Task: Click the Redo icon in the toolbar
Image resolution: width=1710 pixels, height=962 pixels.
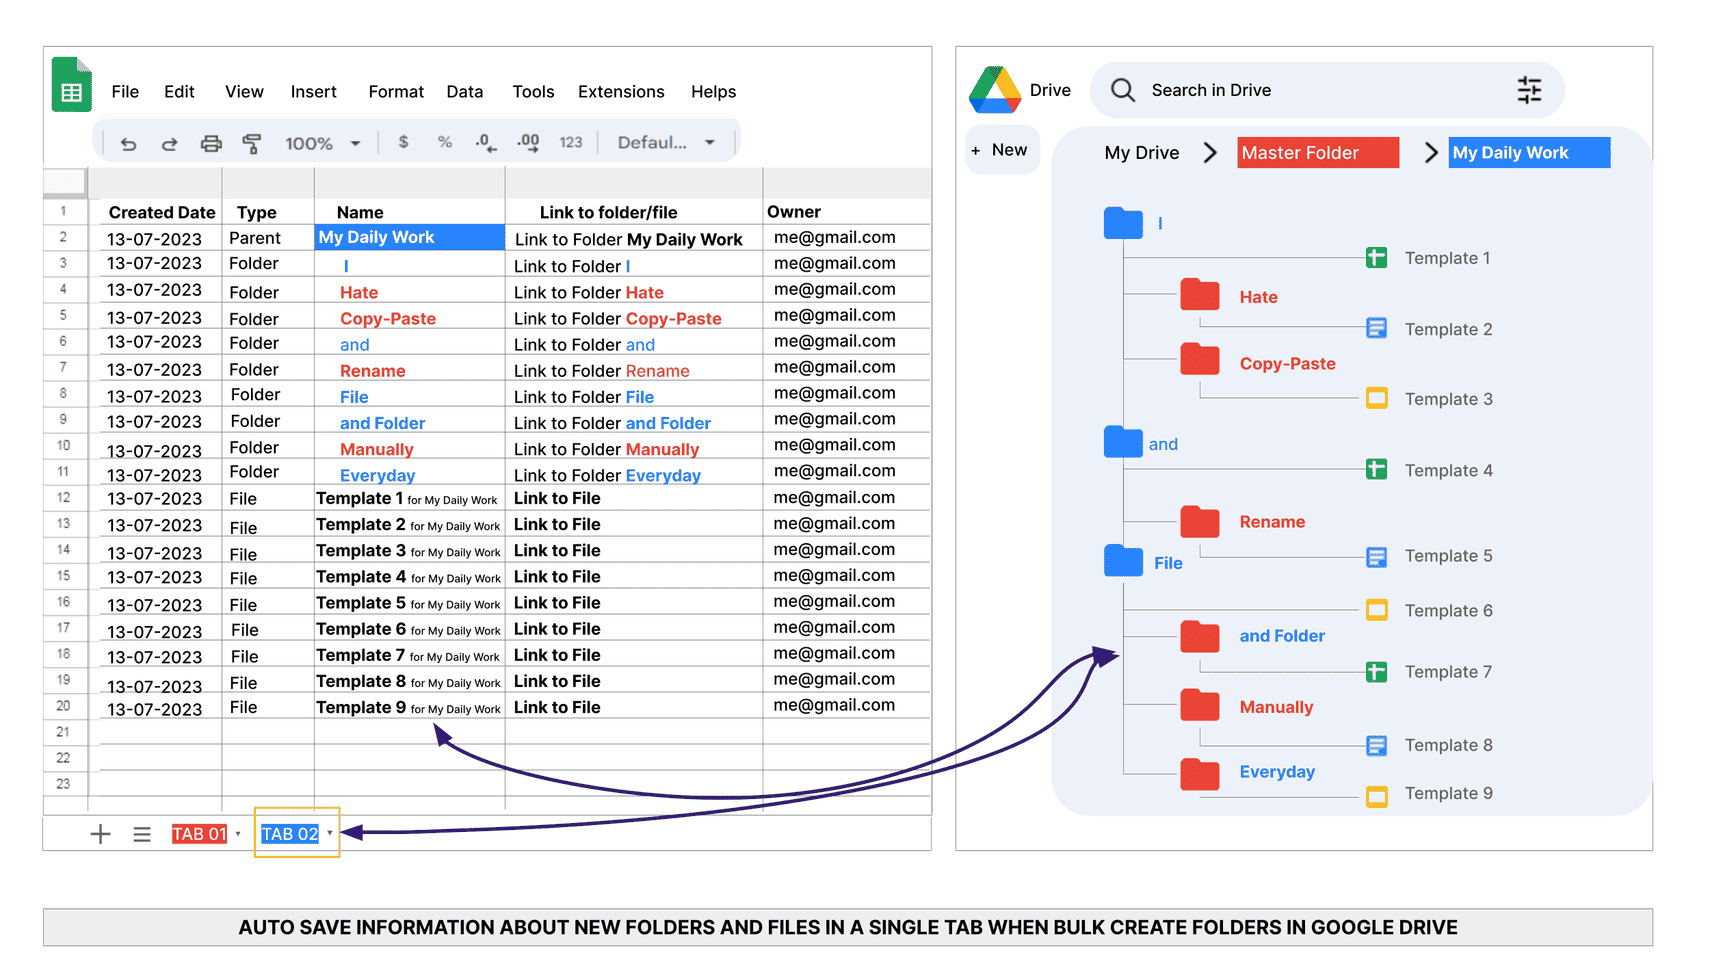Action: pos(169,142)
